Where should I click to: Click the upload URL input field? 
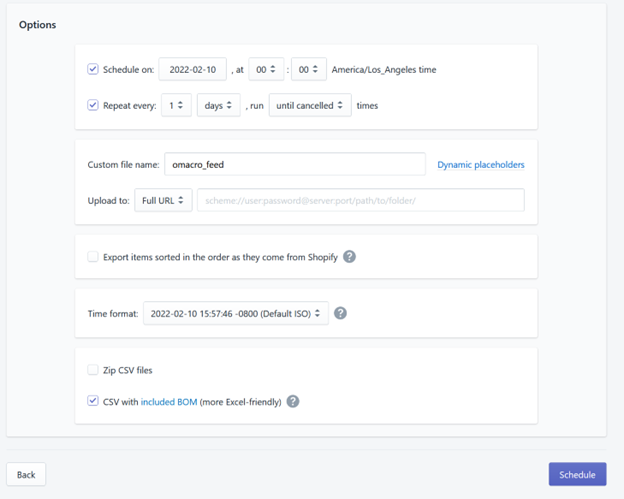point(361,200)
